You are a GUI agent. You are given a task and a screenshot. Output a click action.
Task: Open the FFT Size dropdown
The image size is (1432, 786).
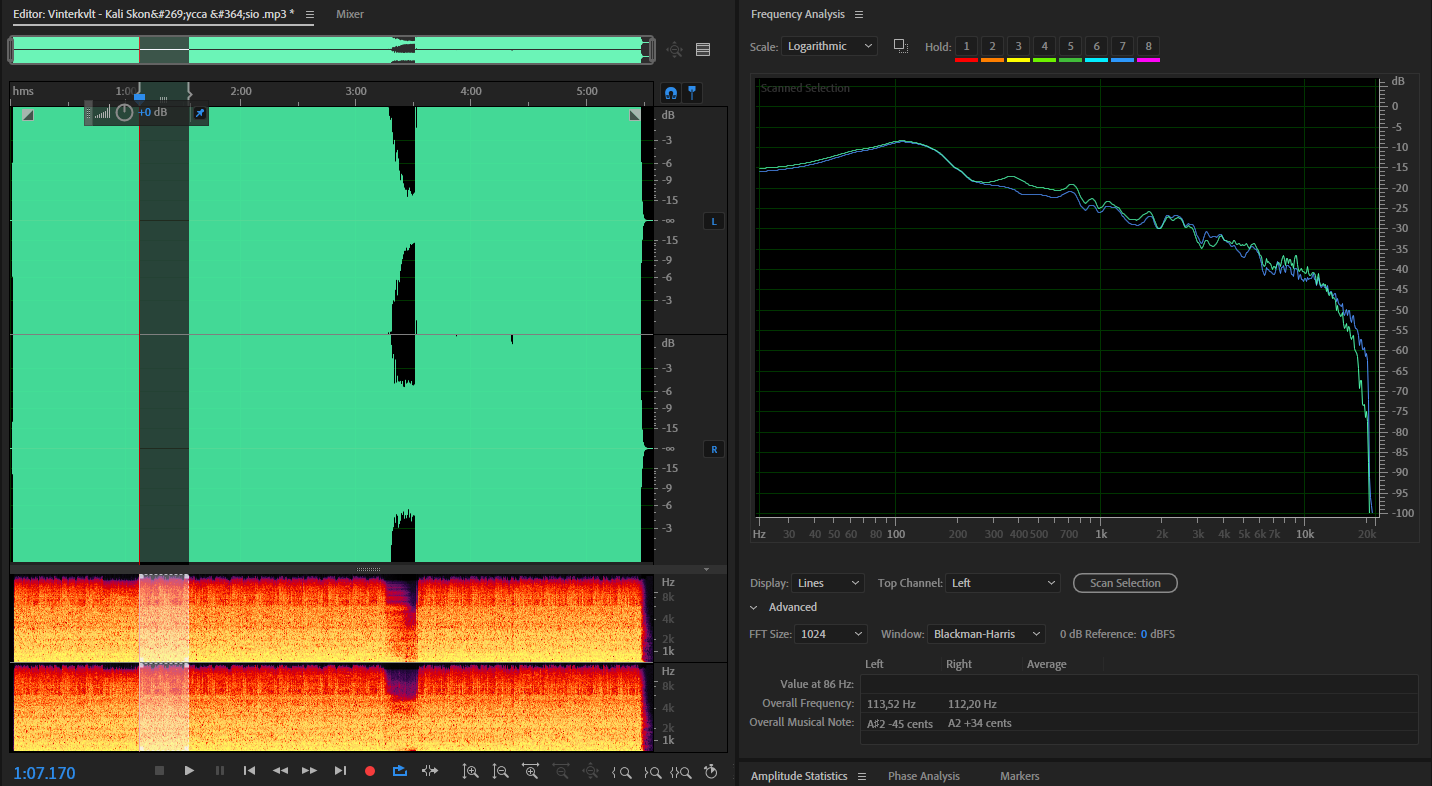coord(832,634)
